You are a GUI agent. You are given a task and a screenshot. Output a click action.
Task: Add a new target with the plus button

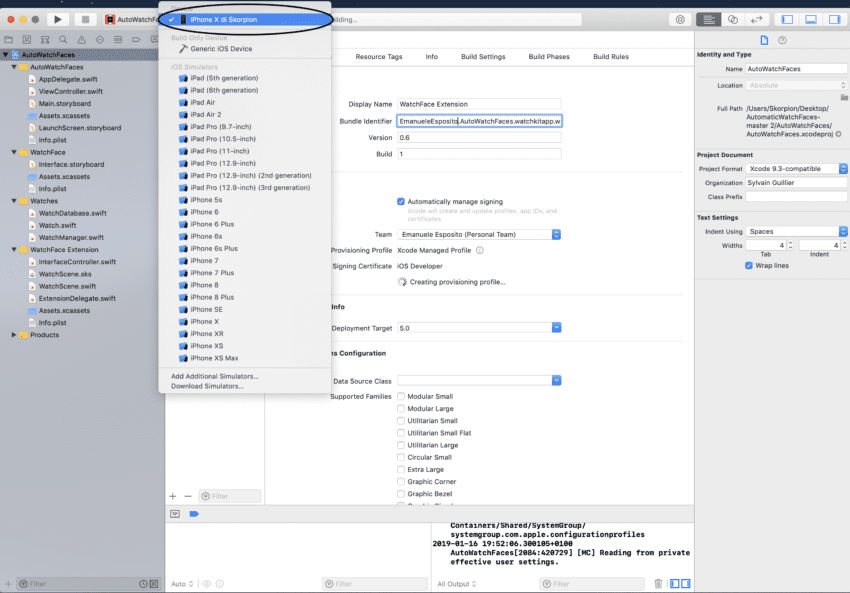point(172,496)
